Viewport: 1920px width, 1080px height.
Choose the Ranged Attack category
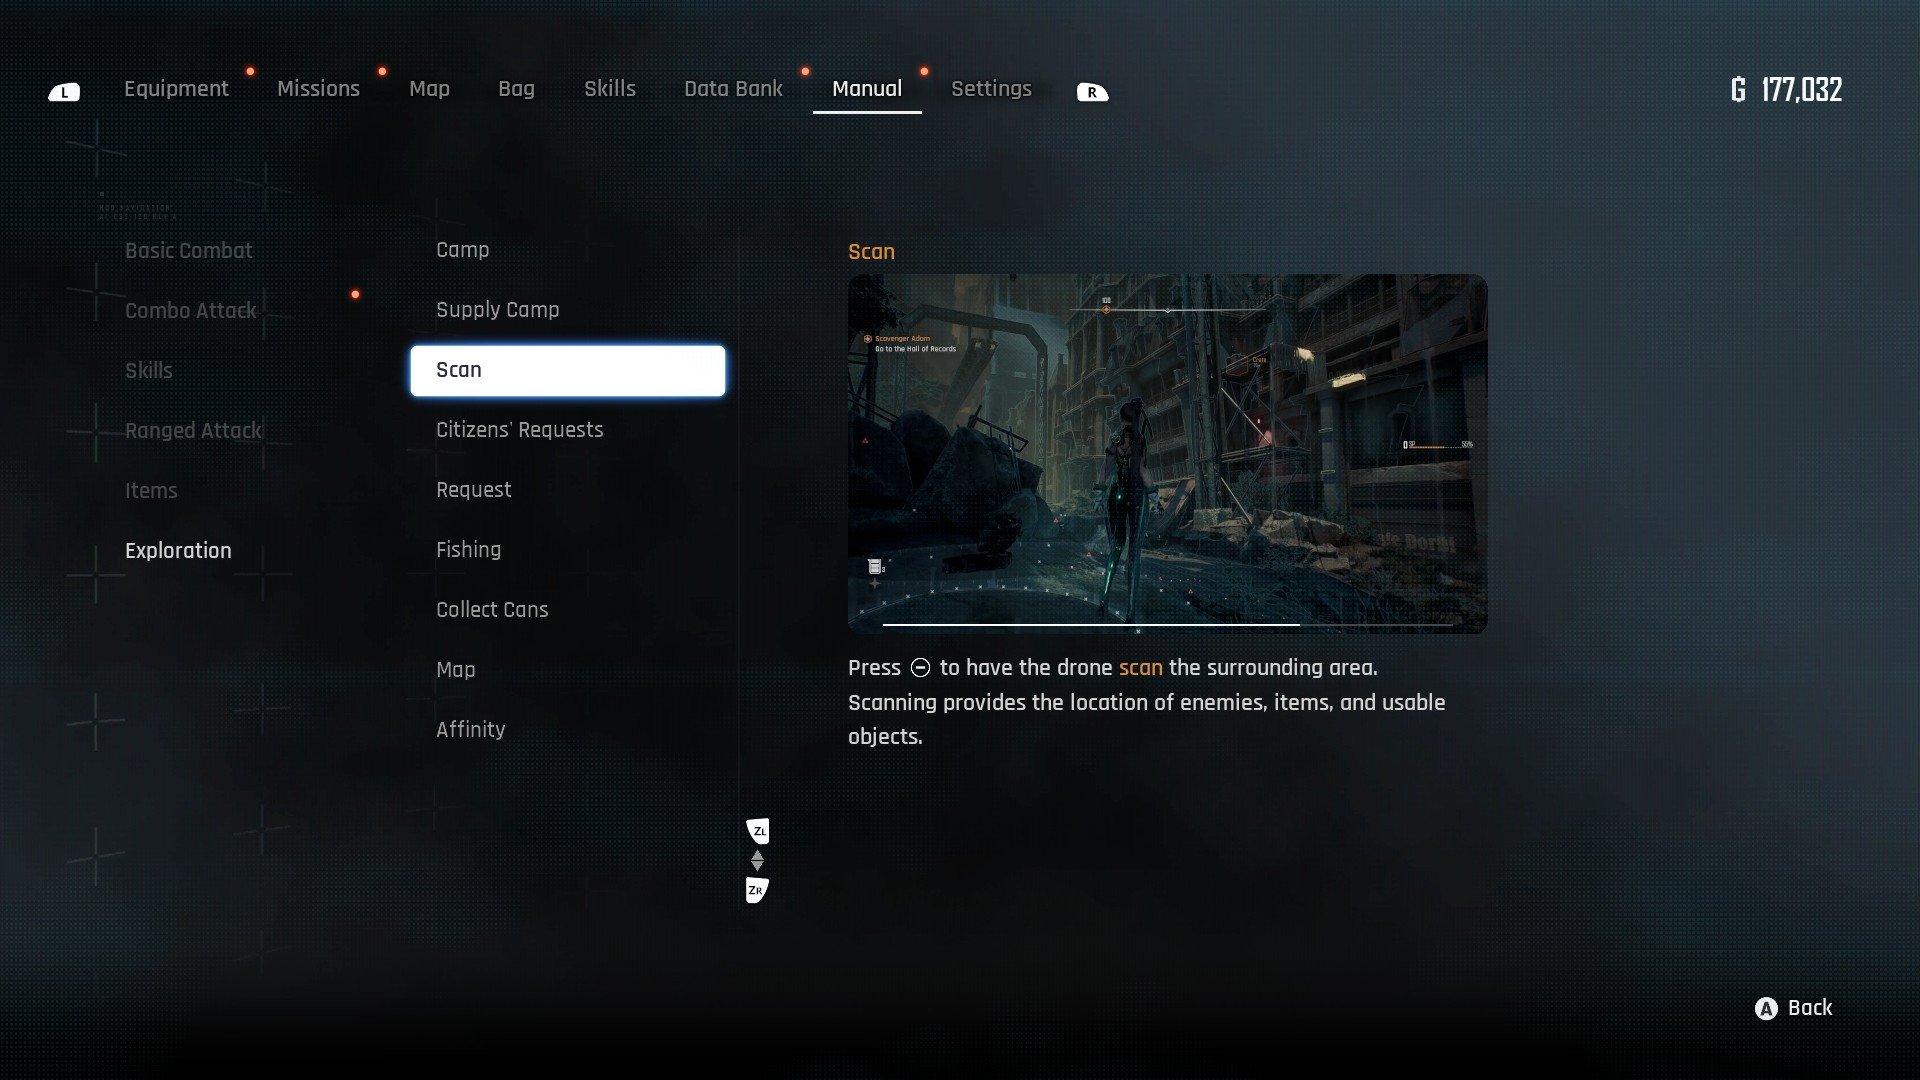pyautogui.click(x=193, y=431)
